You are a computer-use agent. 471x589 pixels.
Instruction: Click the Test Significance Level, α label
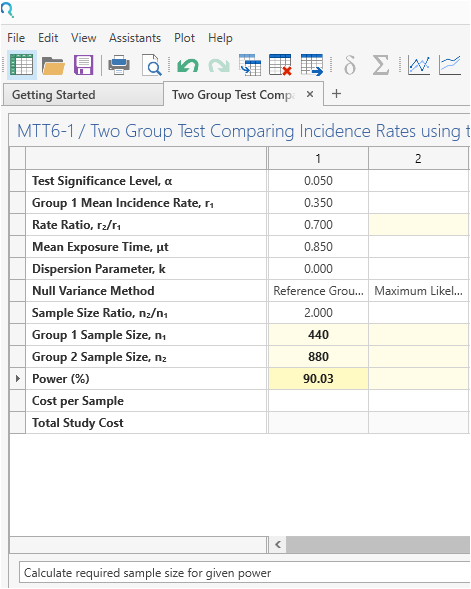(102, 181)
